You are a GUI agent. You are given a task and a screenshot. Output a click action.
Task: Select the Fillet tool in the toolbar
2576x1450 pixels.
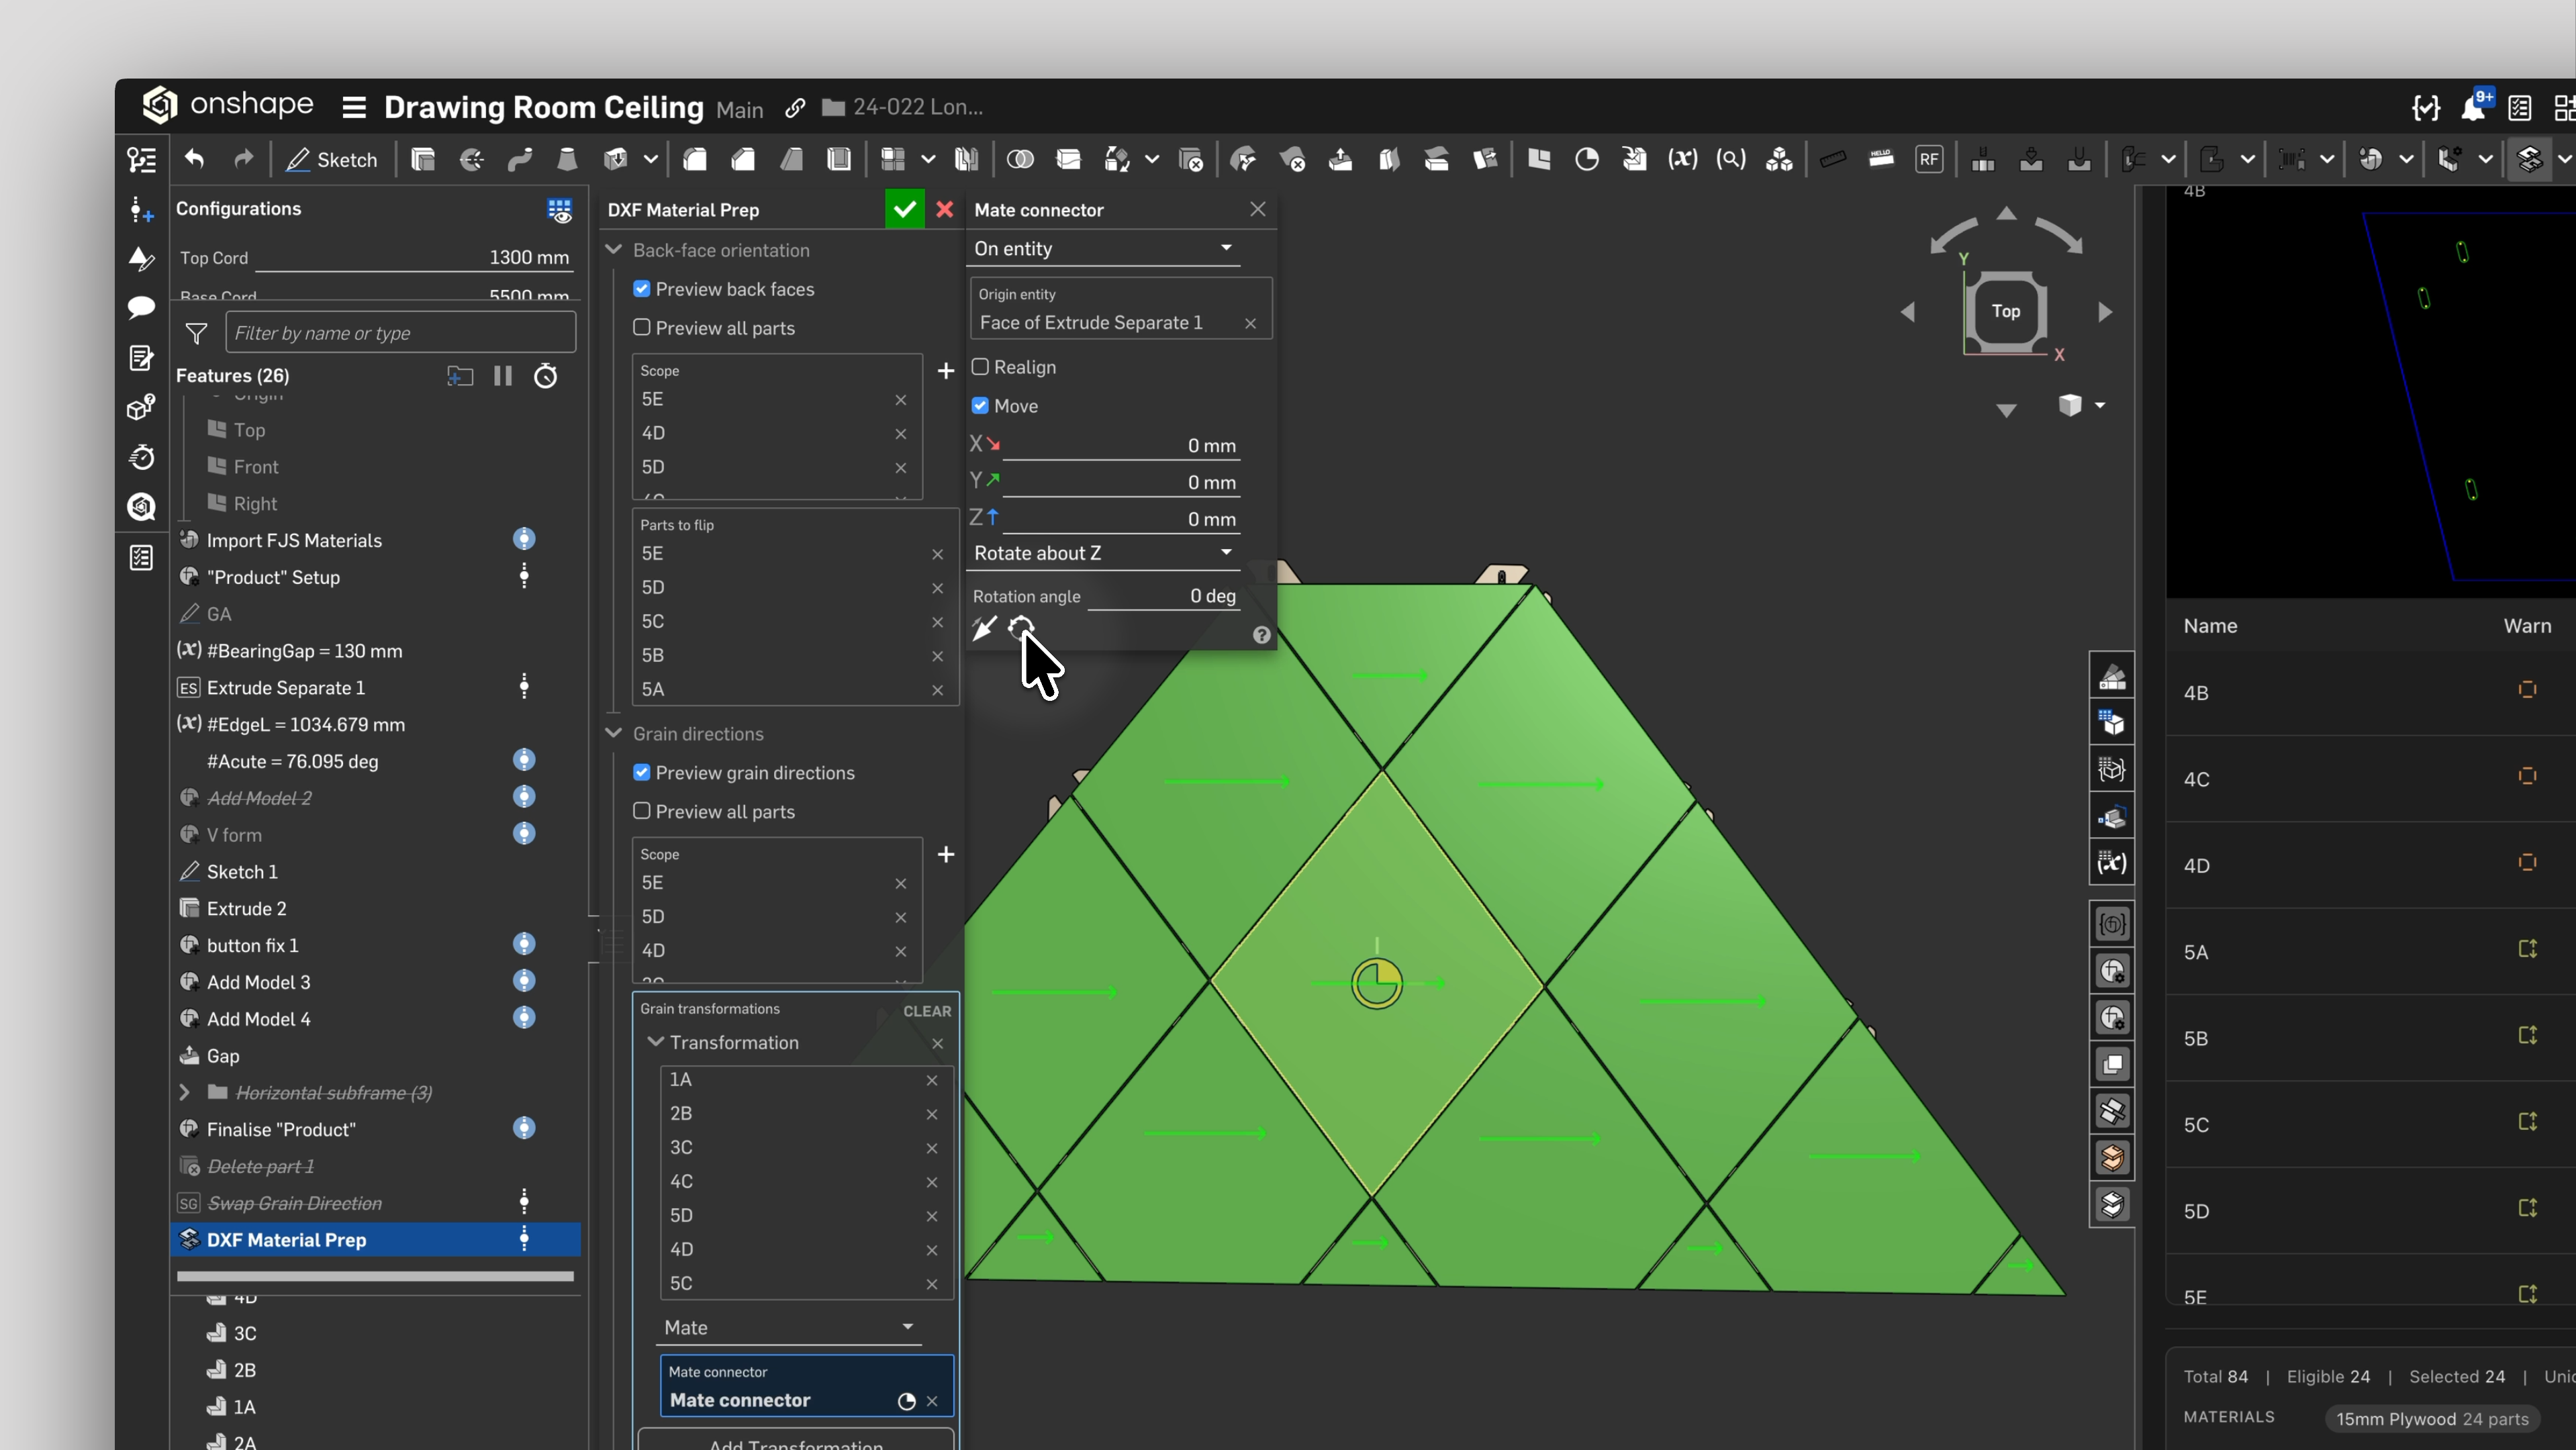(x=695, y=159)
